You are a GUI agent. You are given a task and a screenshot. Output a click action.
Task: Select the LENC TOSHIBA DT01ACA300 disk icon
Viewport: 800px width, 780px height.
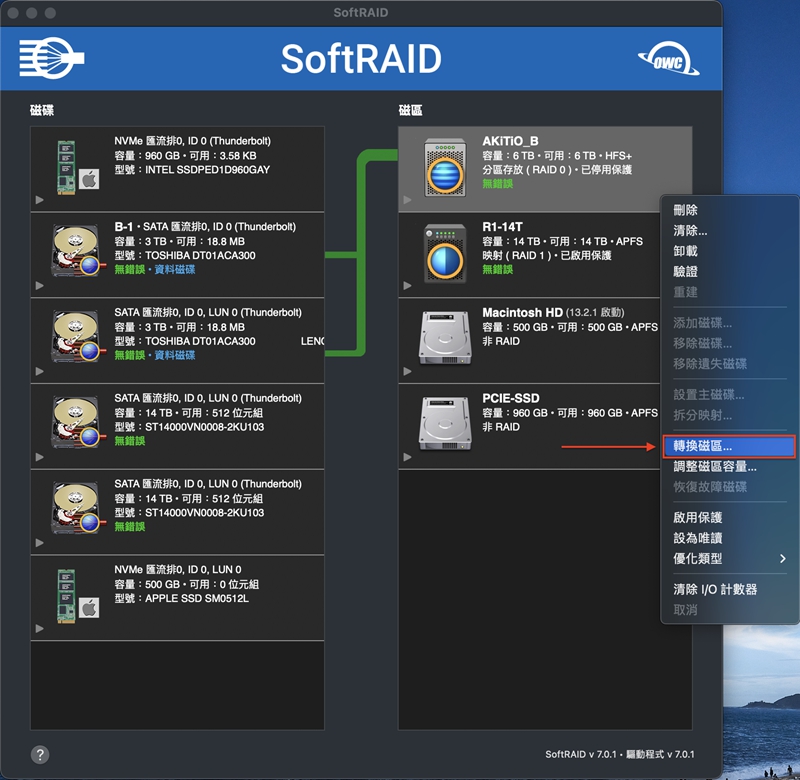77,337
